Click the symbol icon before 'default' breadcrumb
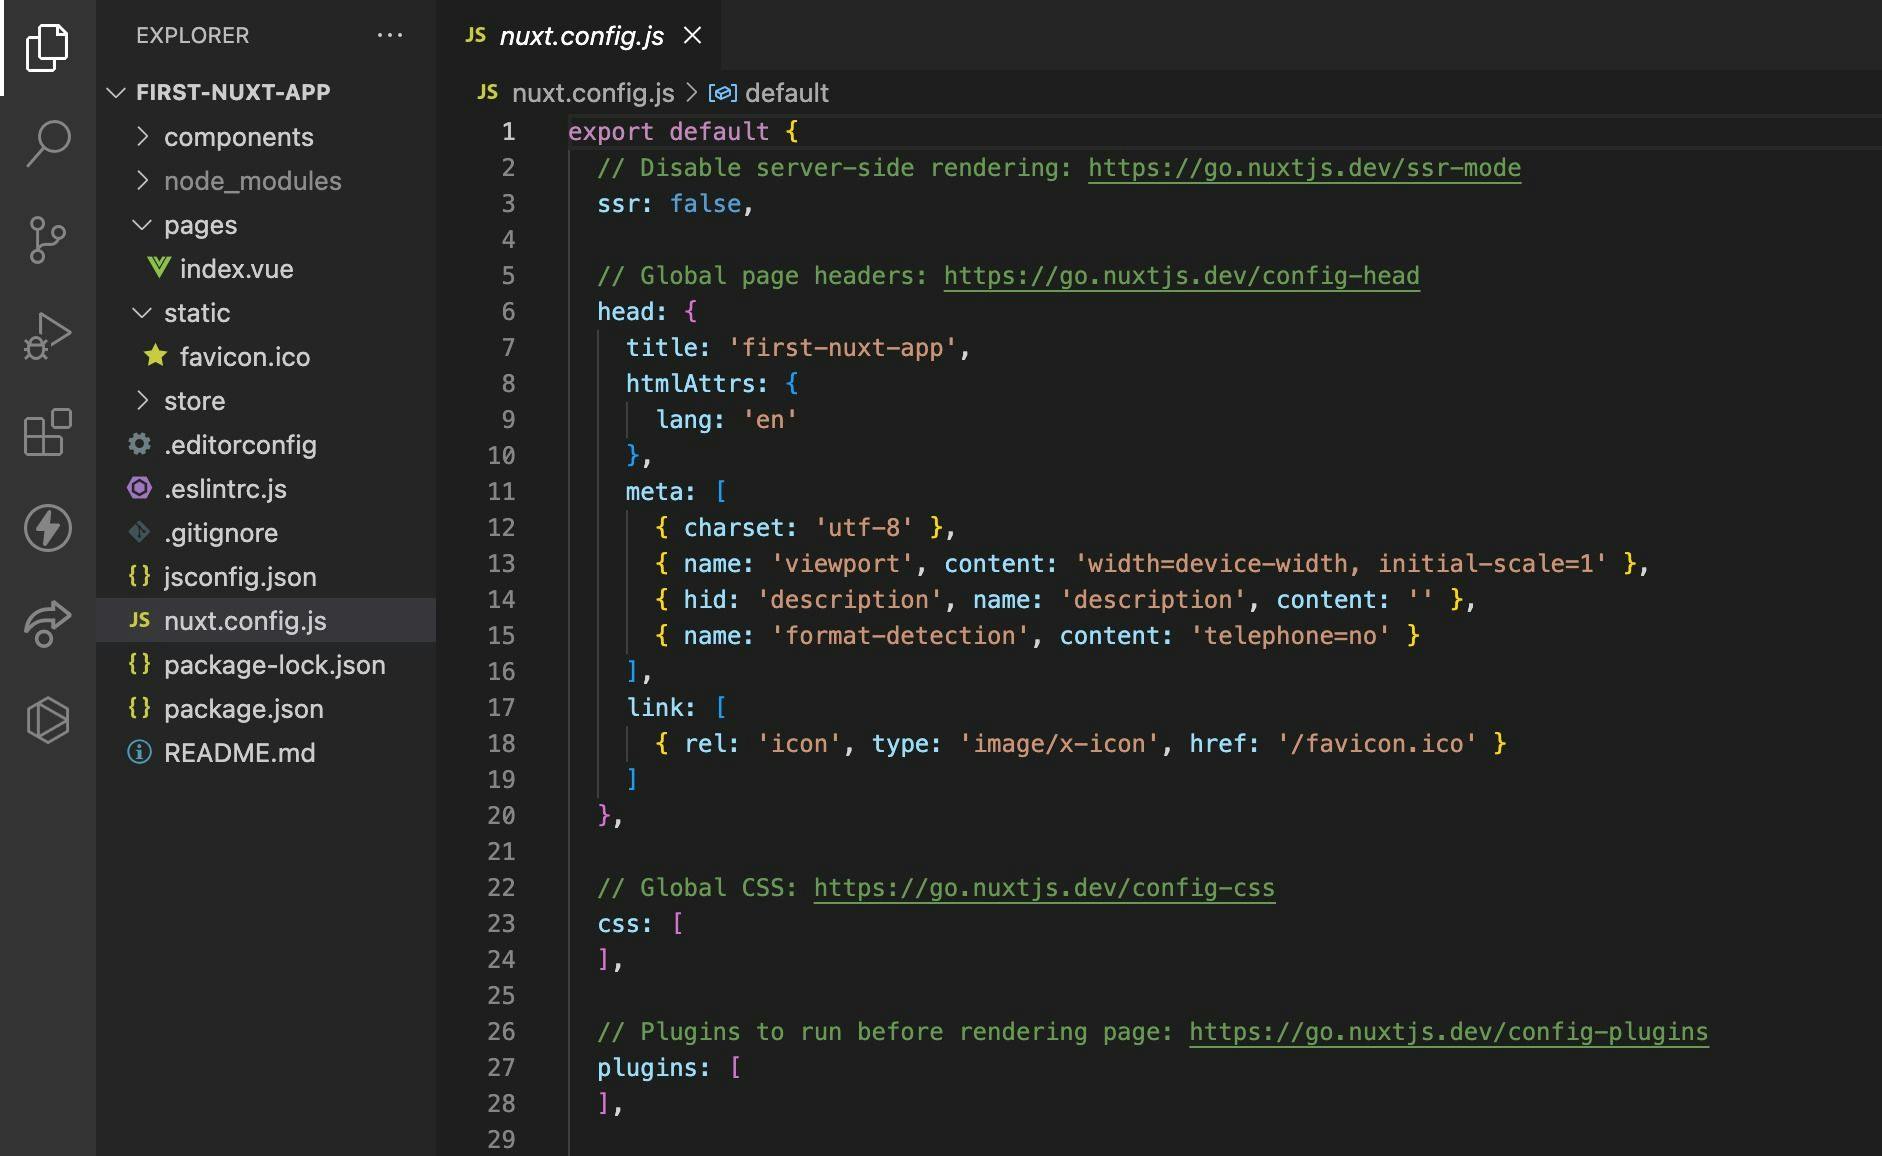Screen dimensions: 1882x1156 pyautogui.click(x=723, y=93)
